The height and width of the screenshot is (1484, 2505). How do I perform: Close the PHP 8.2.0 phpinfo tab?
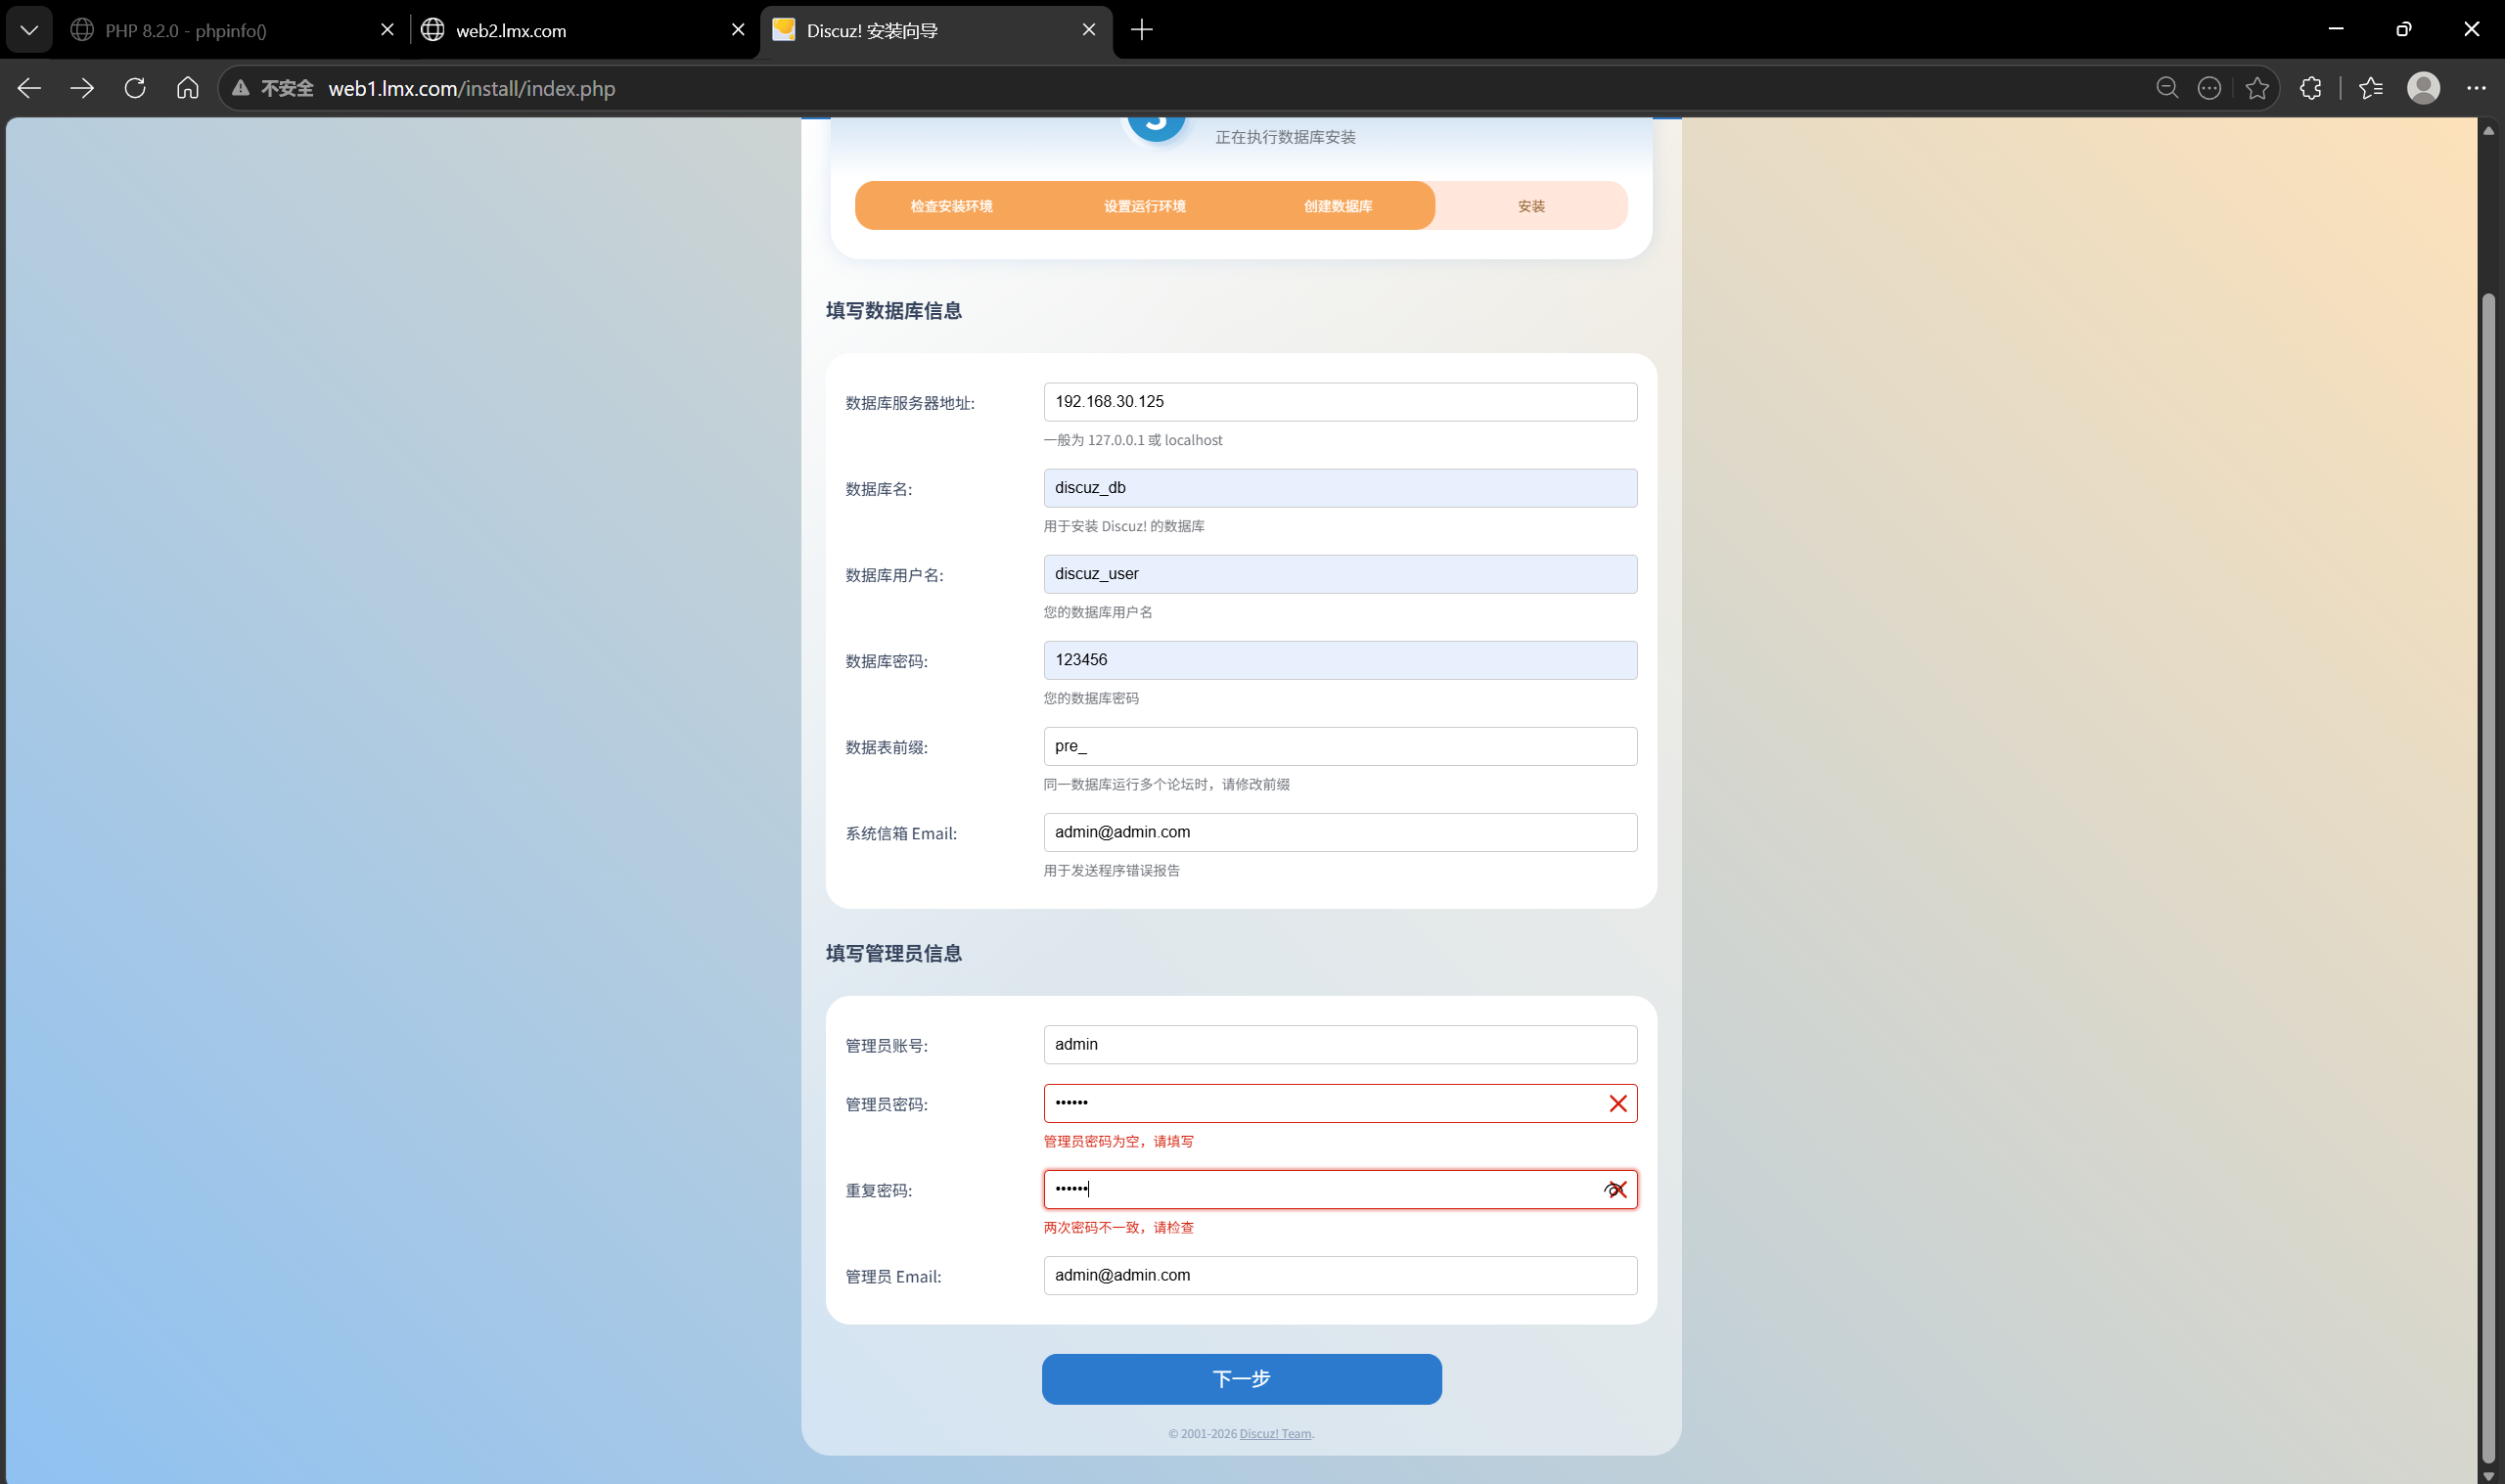pos(387,30)
